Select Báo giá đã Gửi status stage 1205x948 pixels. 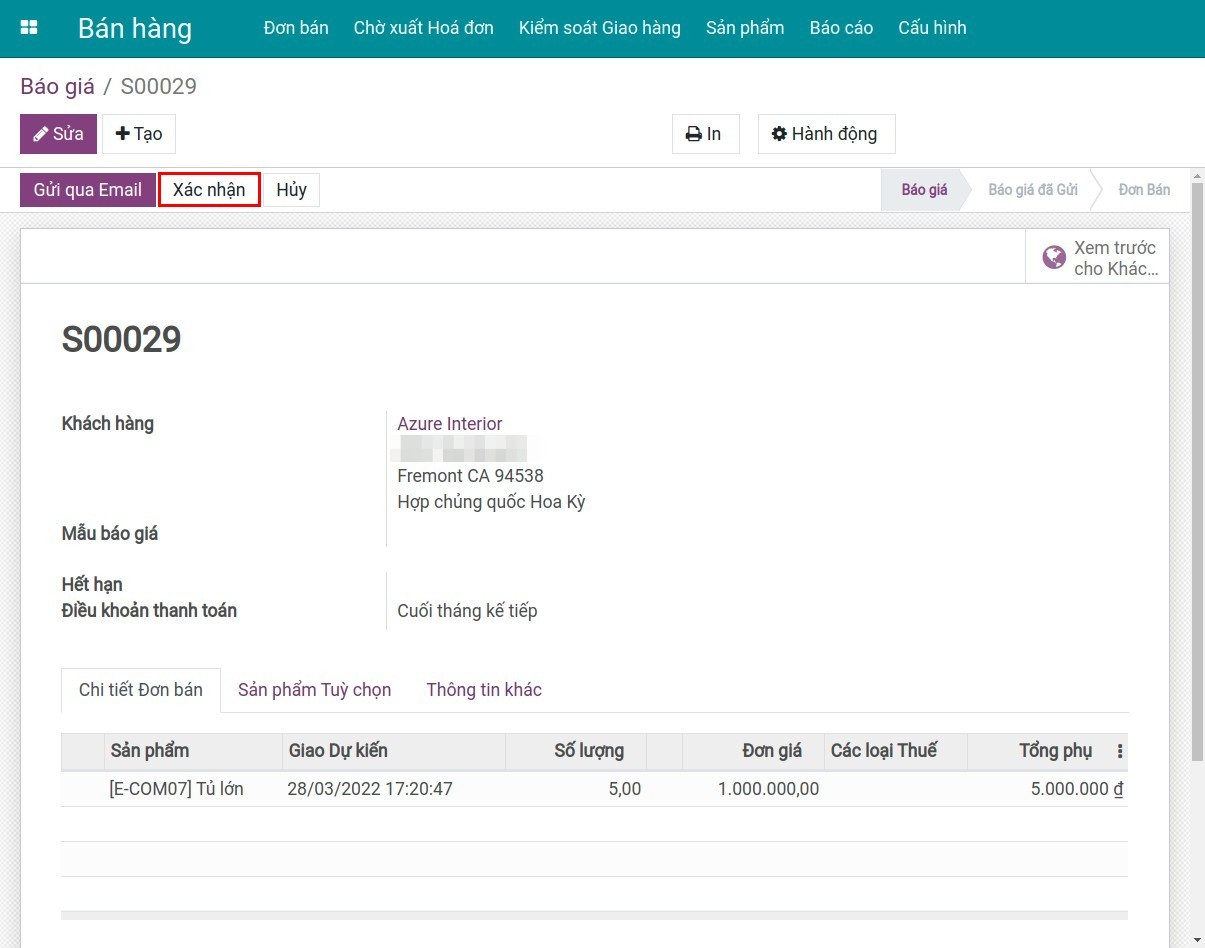[x=1033, y=190]
